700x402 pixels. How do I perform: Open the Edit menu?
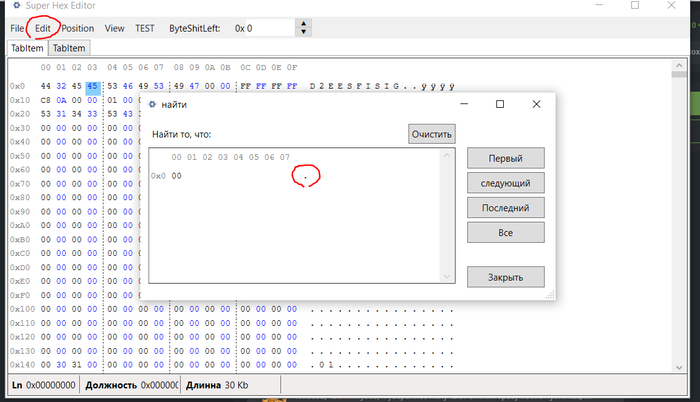pos(42,28)
